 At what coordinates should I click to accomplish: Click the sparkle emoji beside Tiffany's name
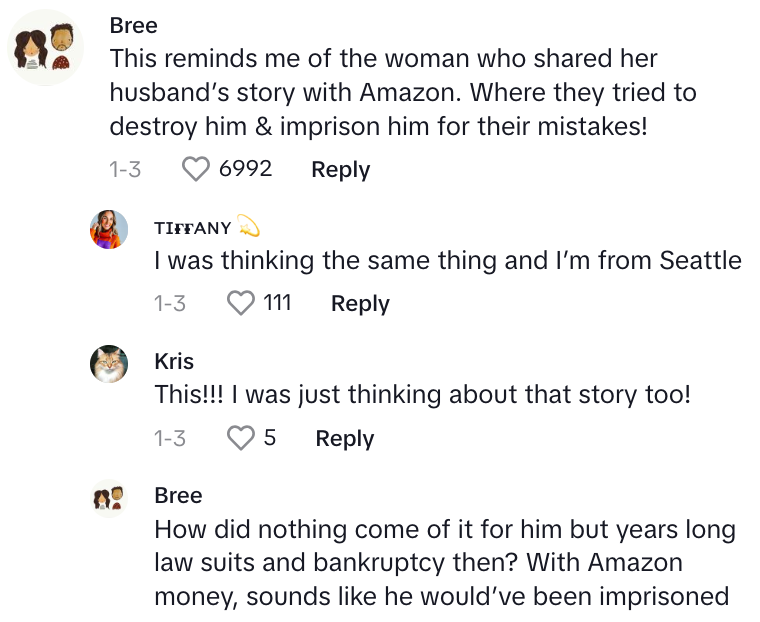(x=249, y=228)
